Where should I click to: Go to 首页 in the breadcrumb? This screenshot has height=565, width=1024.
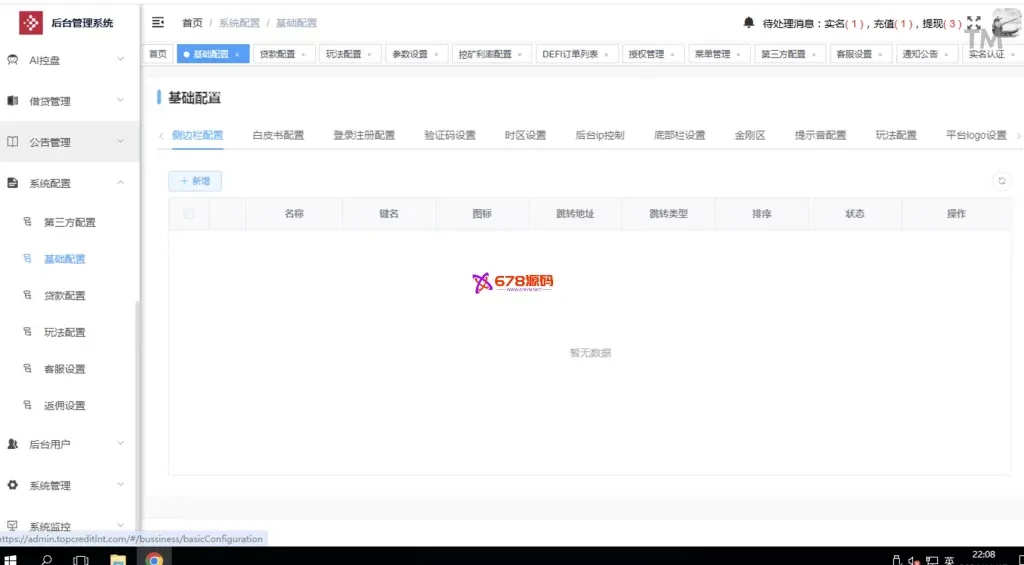tap(192, 22)
